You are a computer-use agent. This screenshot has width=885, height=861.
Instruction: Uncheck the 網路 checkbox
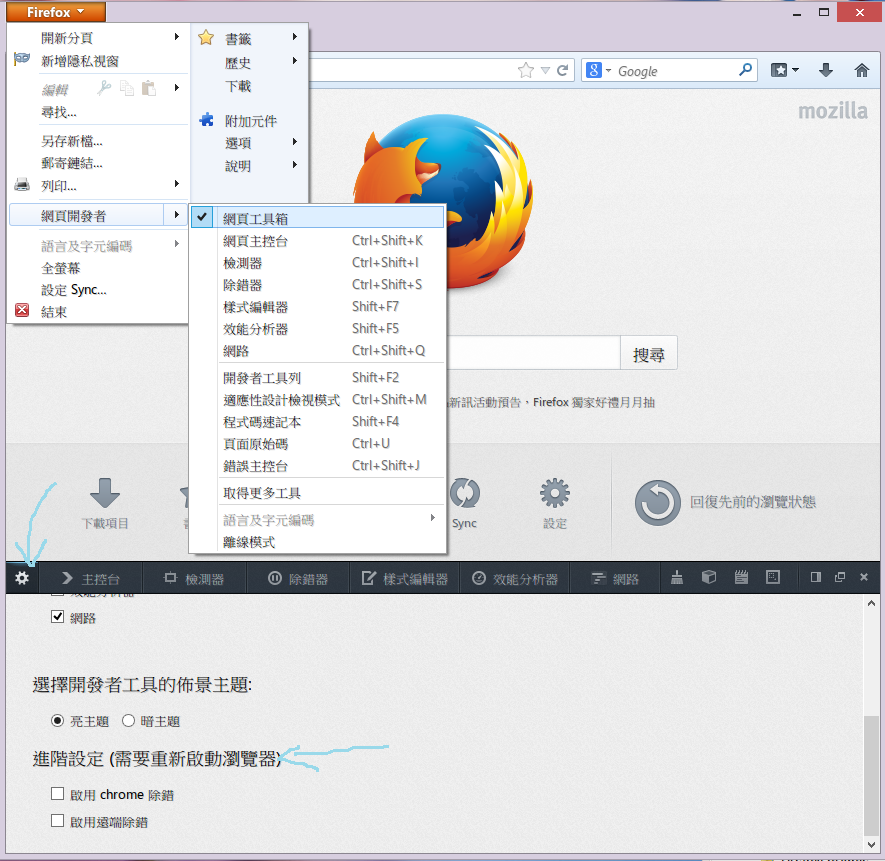pos(58,618)
